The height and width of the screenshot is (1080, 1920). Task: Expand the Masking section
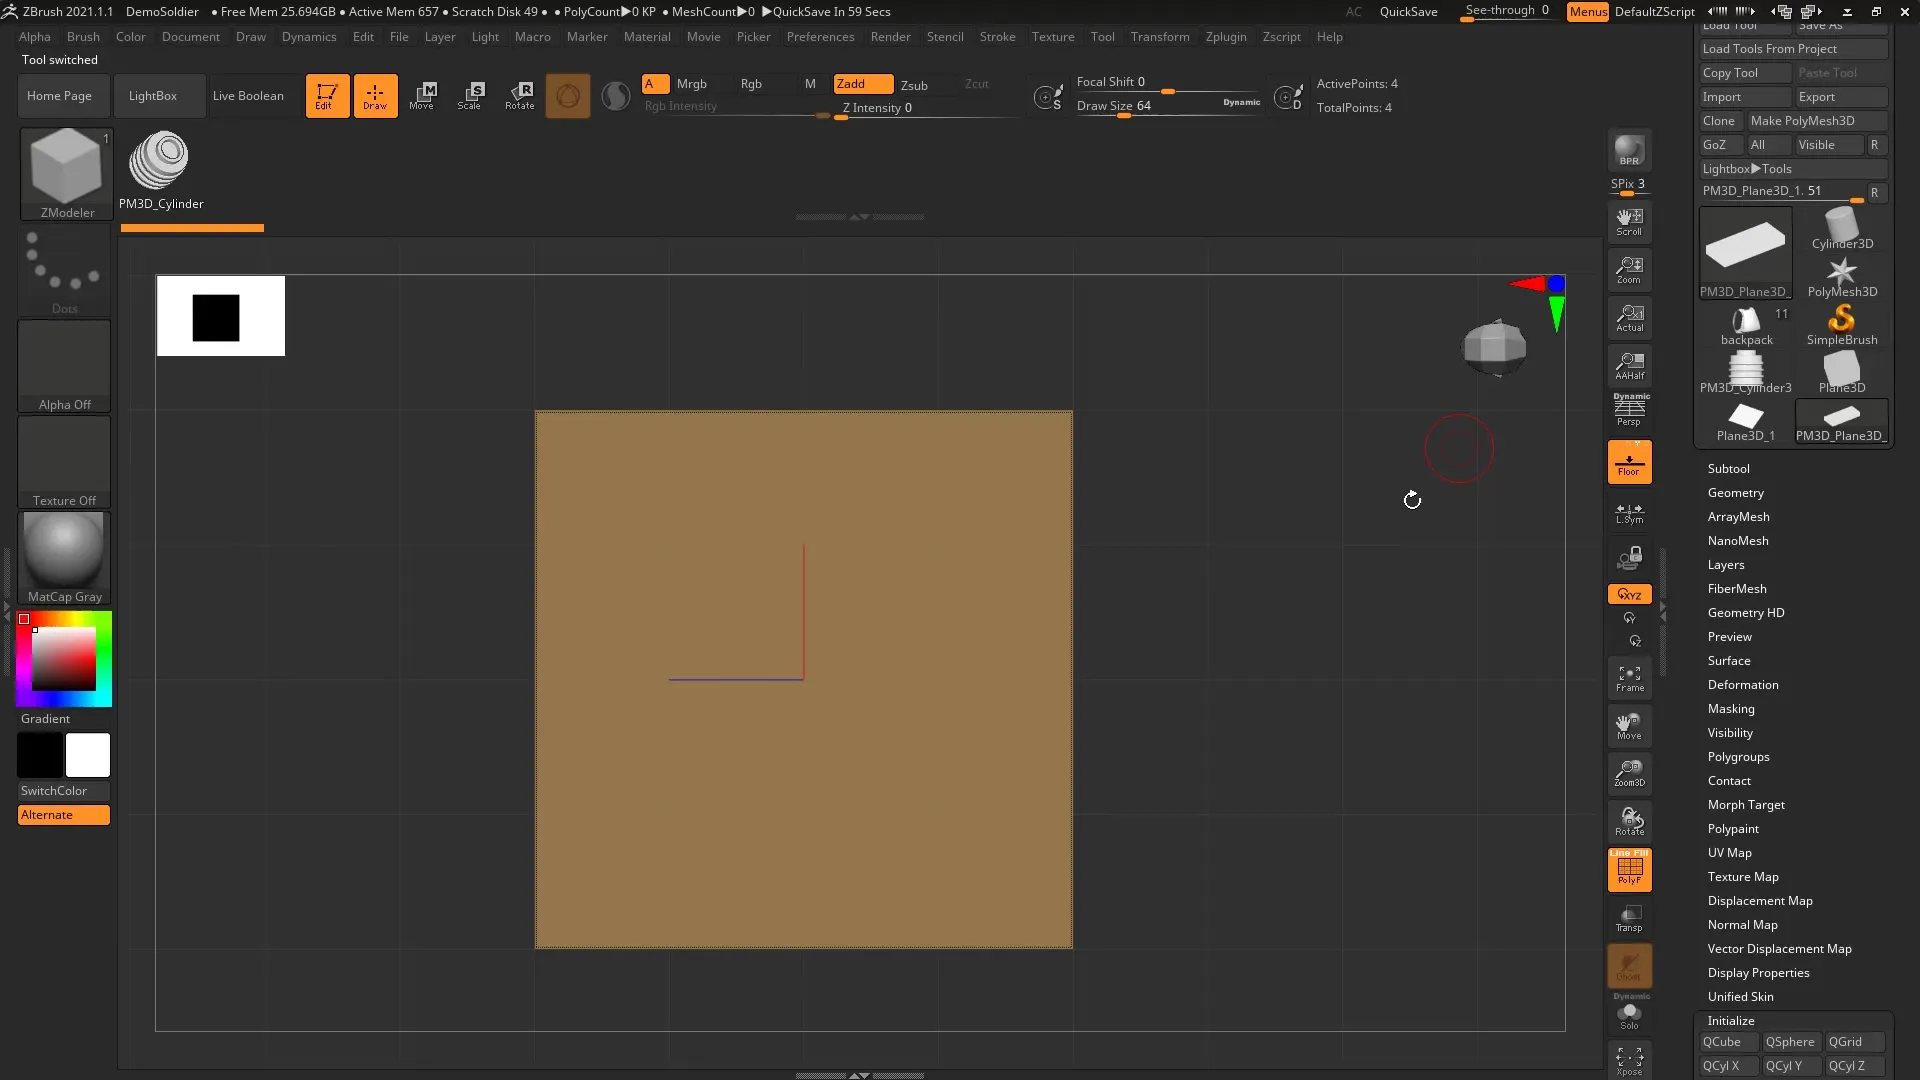pos(1730,708)
